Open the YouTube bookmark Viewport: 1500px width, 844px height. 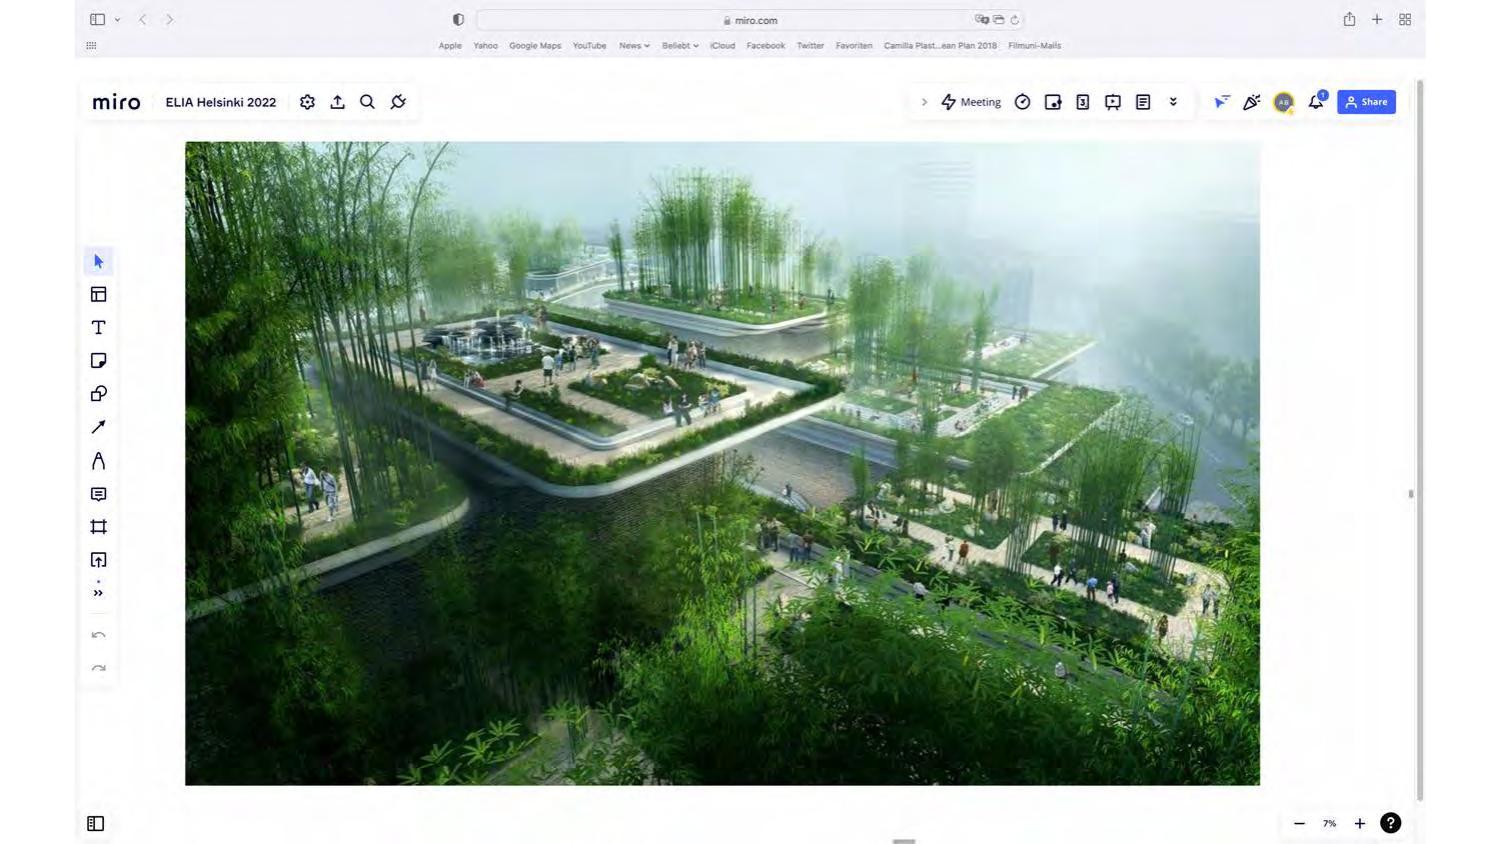pyautogui.click(x=589, y=46)
